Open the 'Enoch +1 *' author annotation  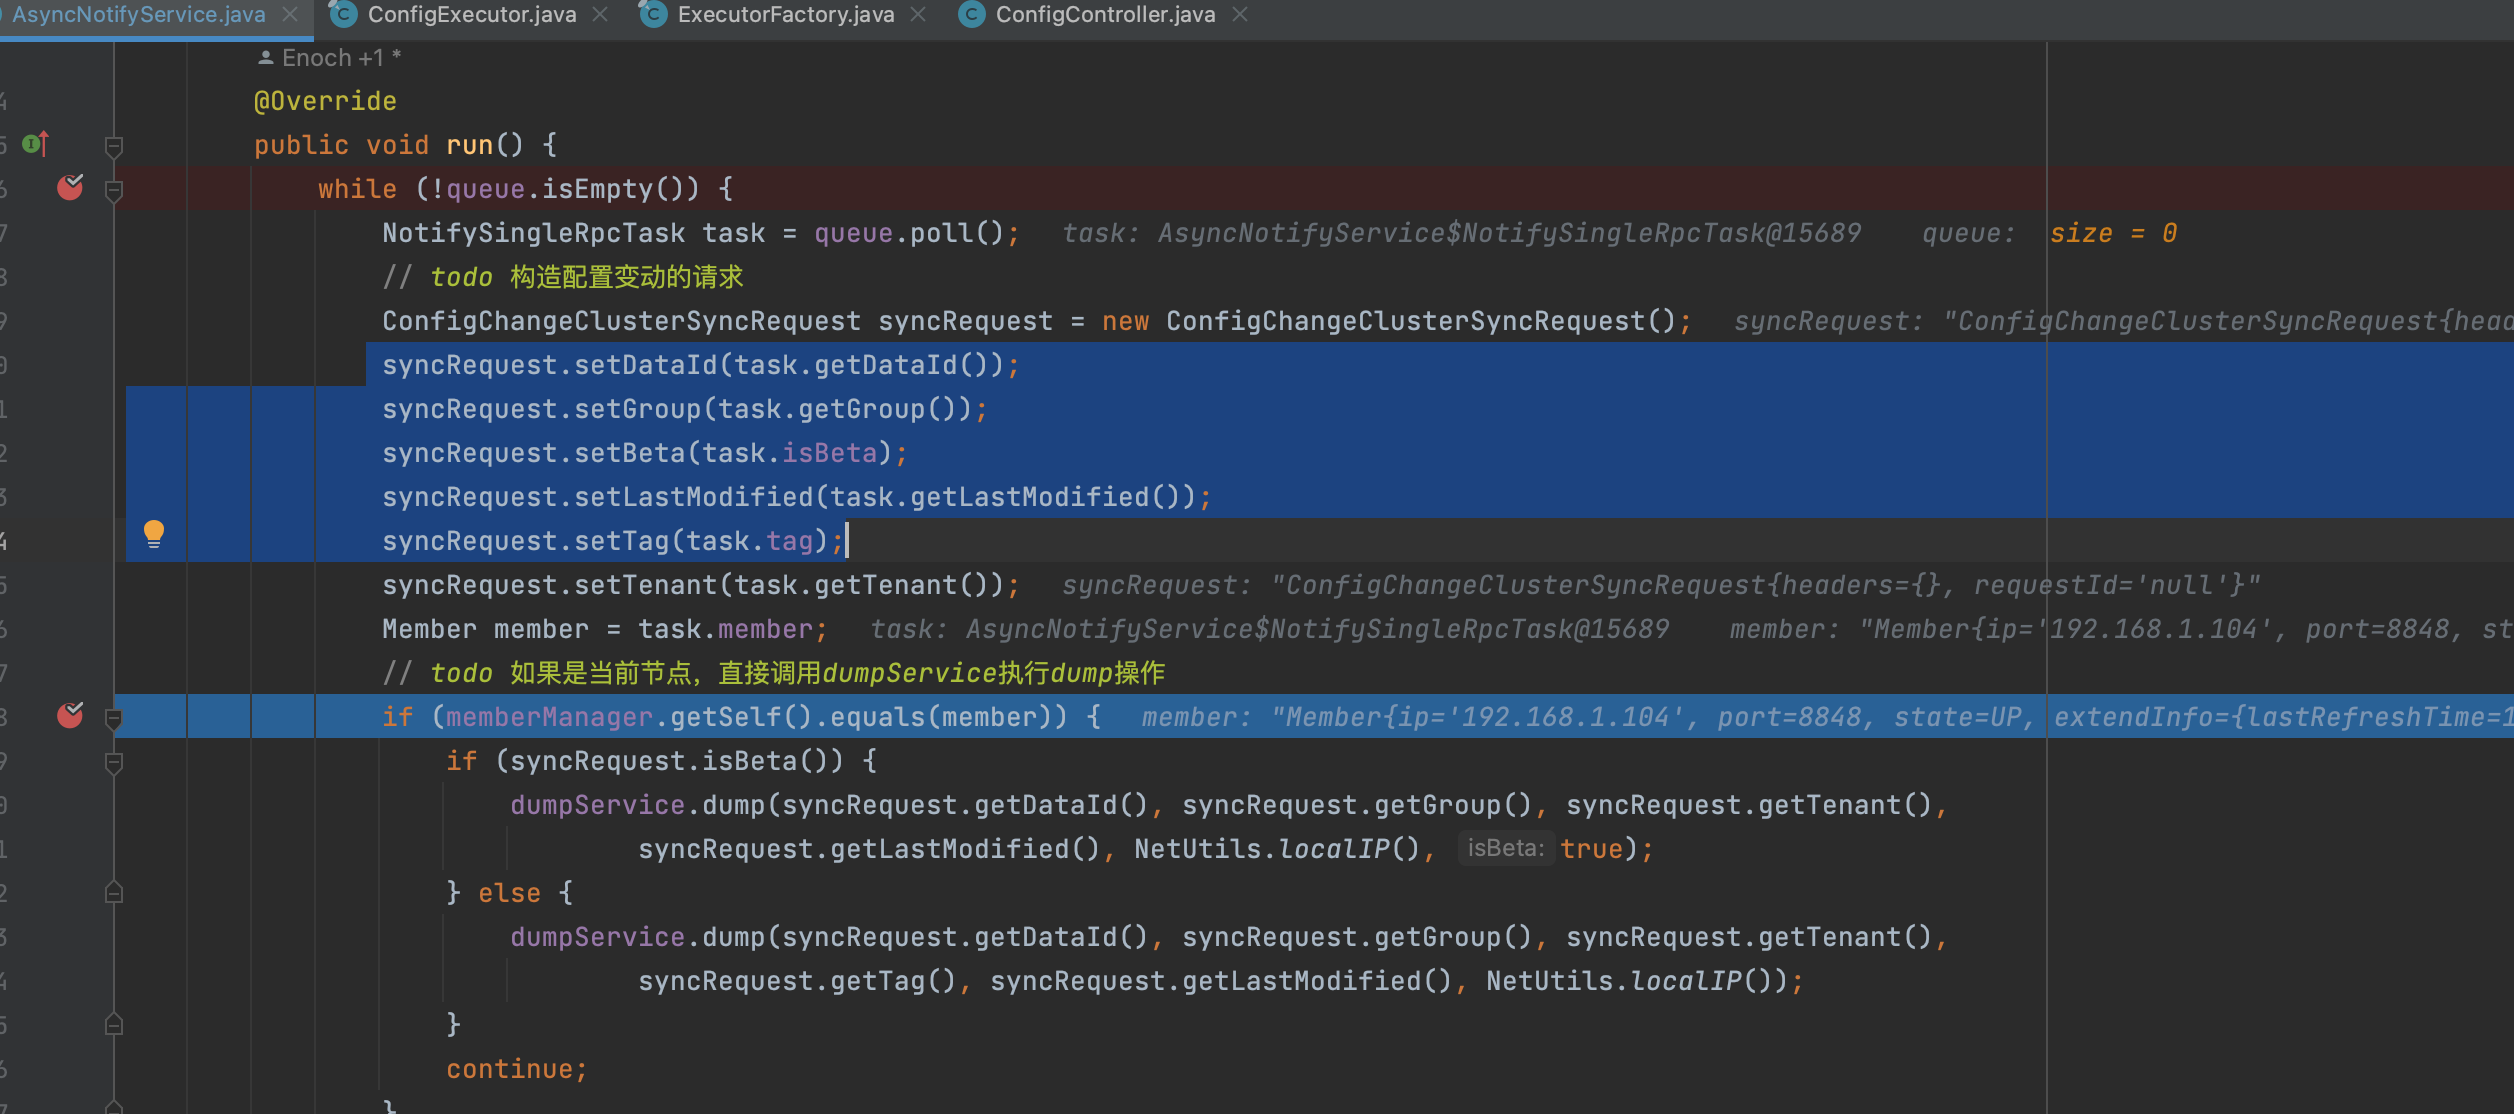[330, 58]
